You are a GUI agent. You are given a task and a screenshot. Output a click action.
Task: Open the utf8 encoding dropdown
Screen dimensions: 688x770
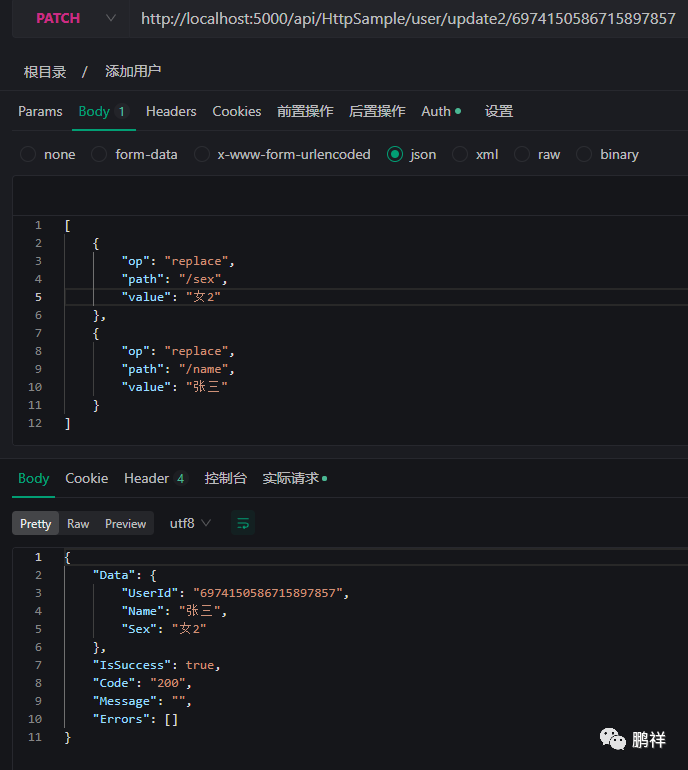(x=190, y=523)
